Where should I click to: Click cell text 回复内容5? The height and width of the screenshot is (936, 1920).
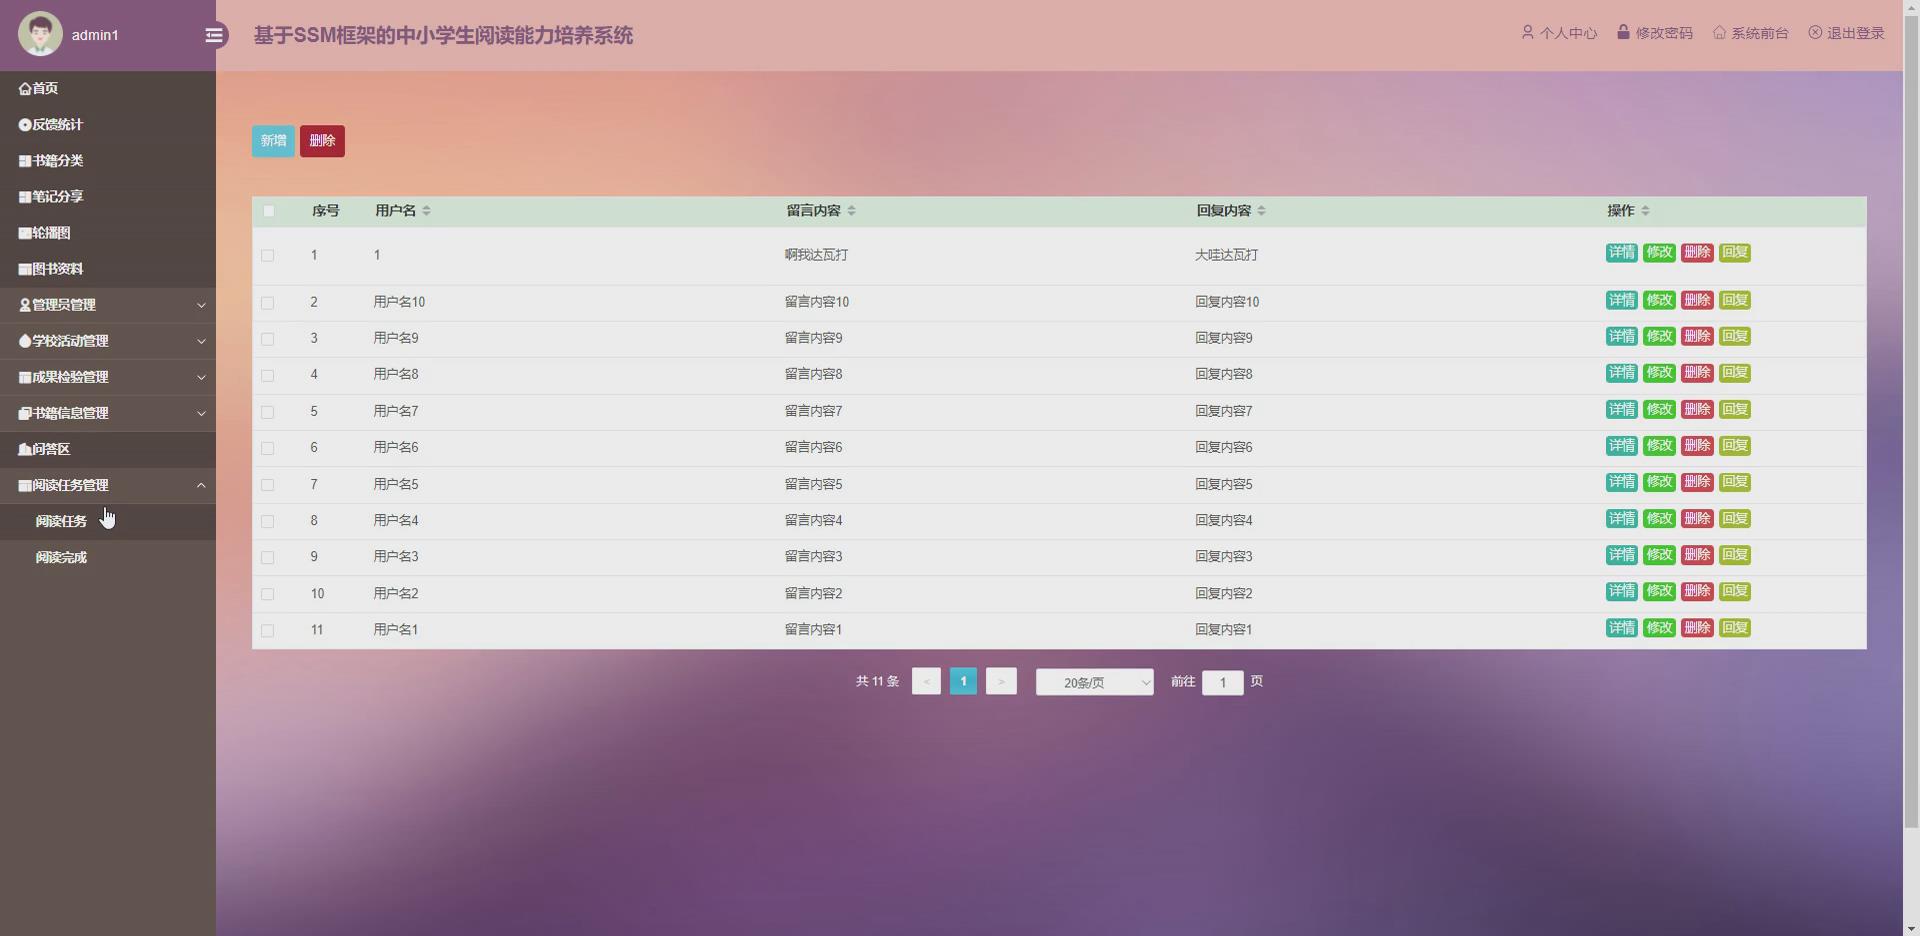click(x=1224, y=485)
